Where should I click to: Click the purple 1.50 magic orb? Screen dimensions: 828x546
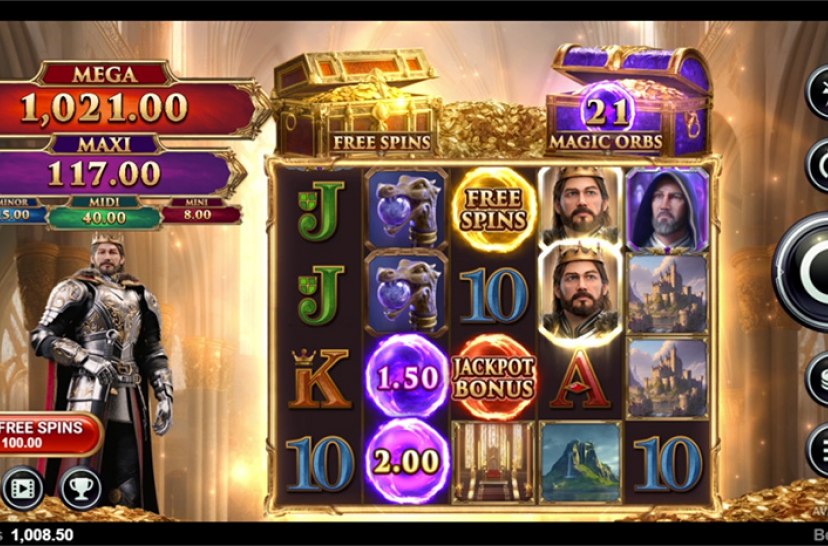point(407,376)
